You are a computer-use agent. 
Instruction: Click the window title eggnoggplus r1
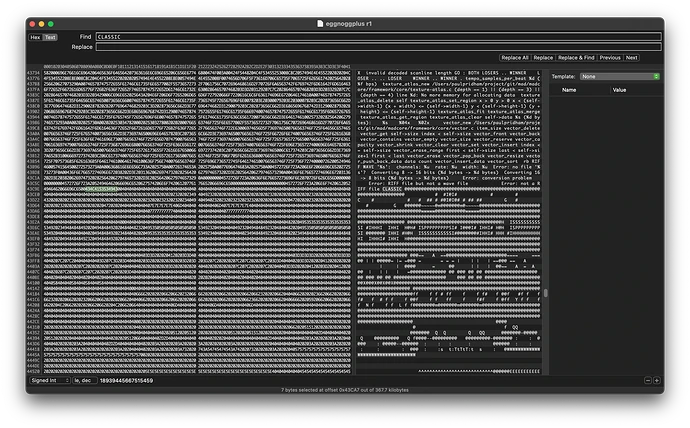tap(349, 24)
